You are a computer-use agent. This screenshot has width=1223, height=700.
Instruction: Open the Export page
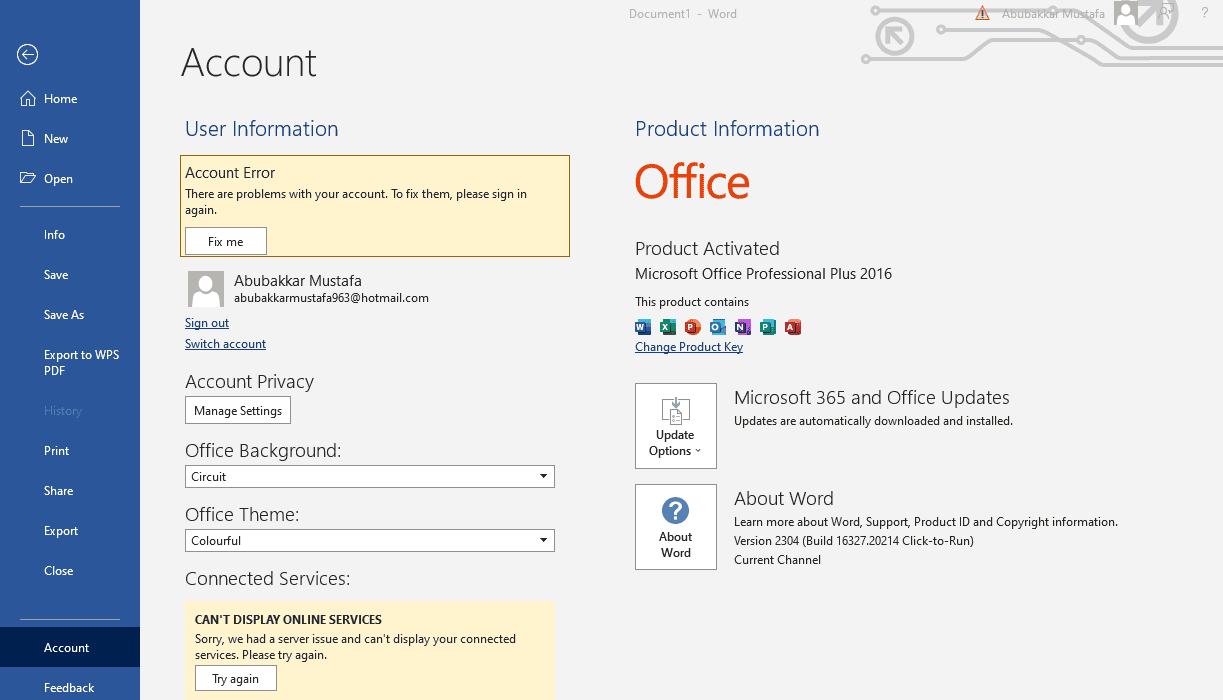click(70, 531)
